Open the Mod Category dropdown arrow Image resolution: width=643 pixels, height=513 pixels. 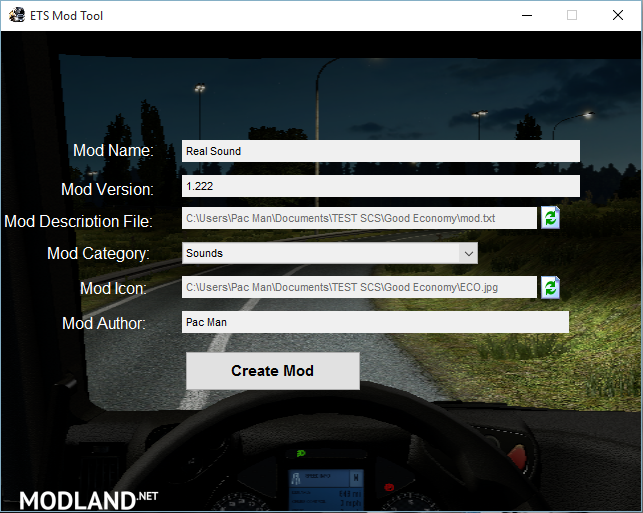(469, 253)
